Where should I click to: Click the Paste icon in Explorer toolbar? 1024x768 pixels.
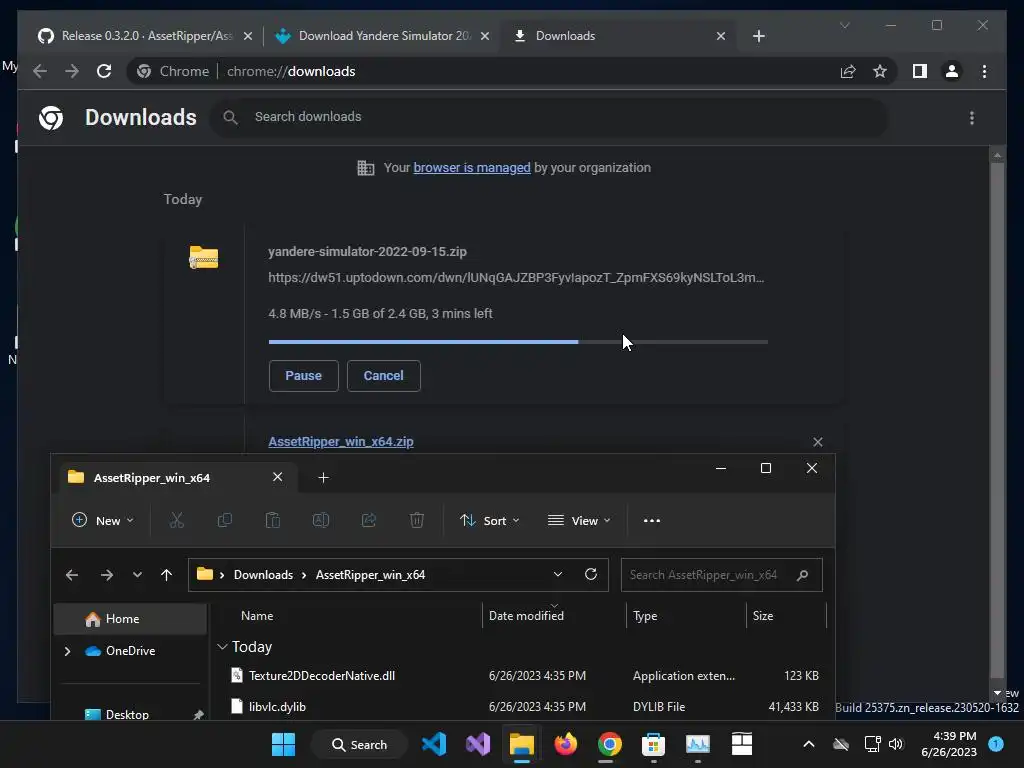272,520
